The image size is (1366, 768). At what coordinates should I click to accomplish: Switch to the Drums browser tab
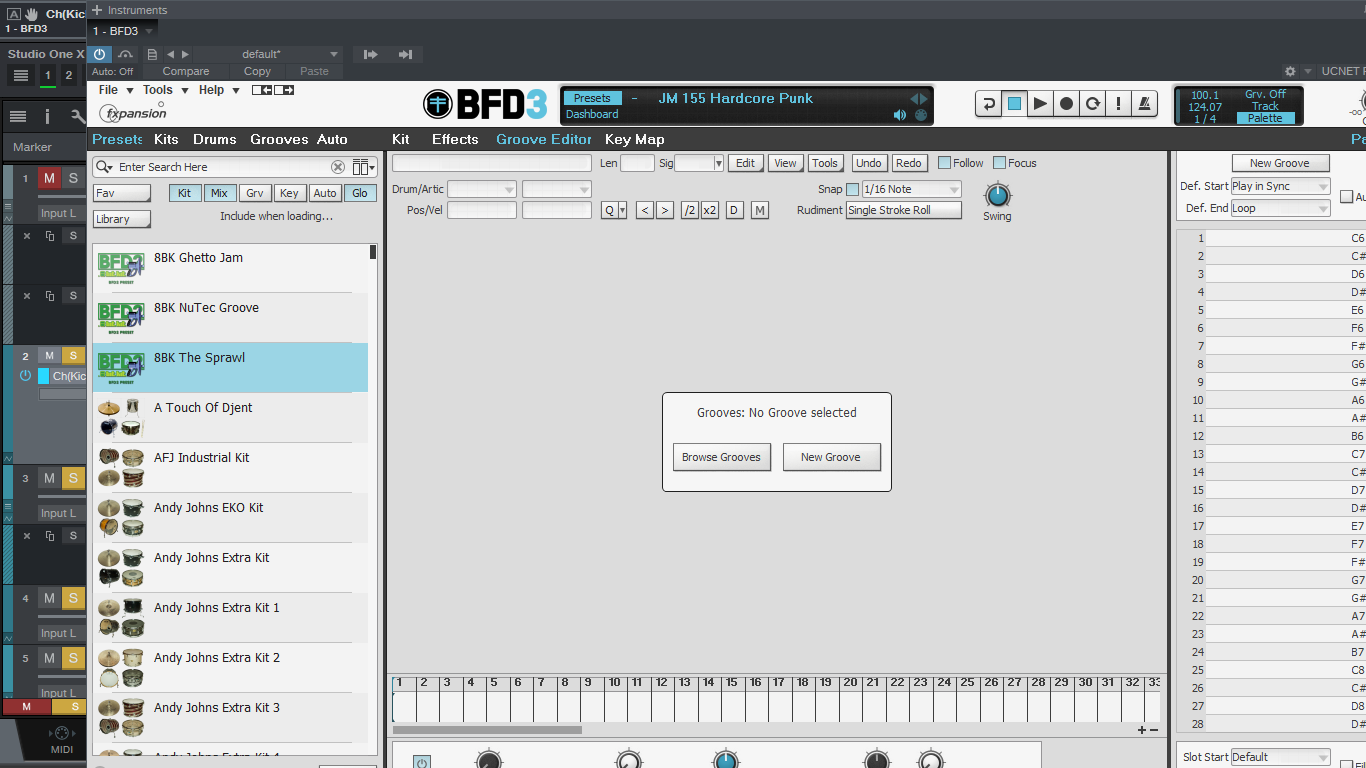tap(215, 139)
